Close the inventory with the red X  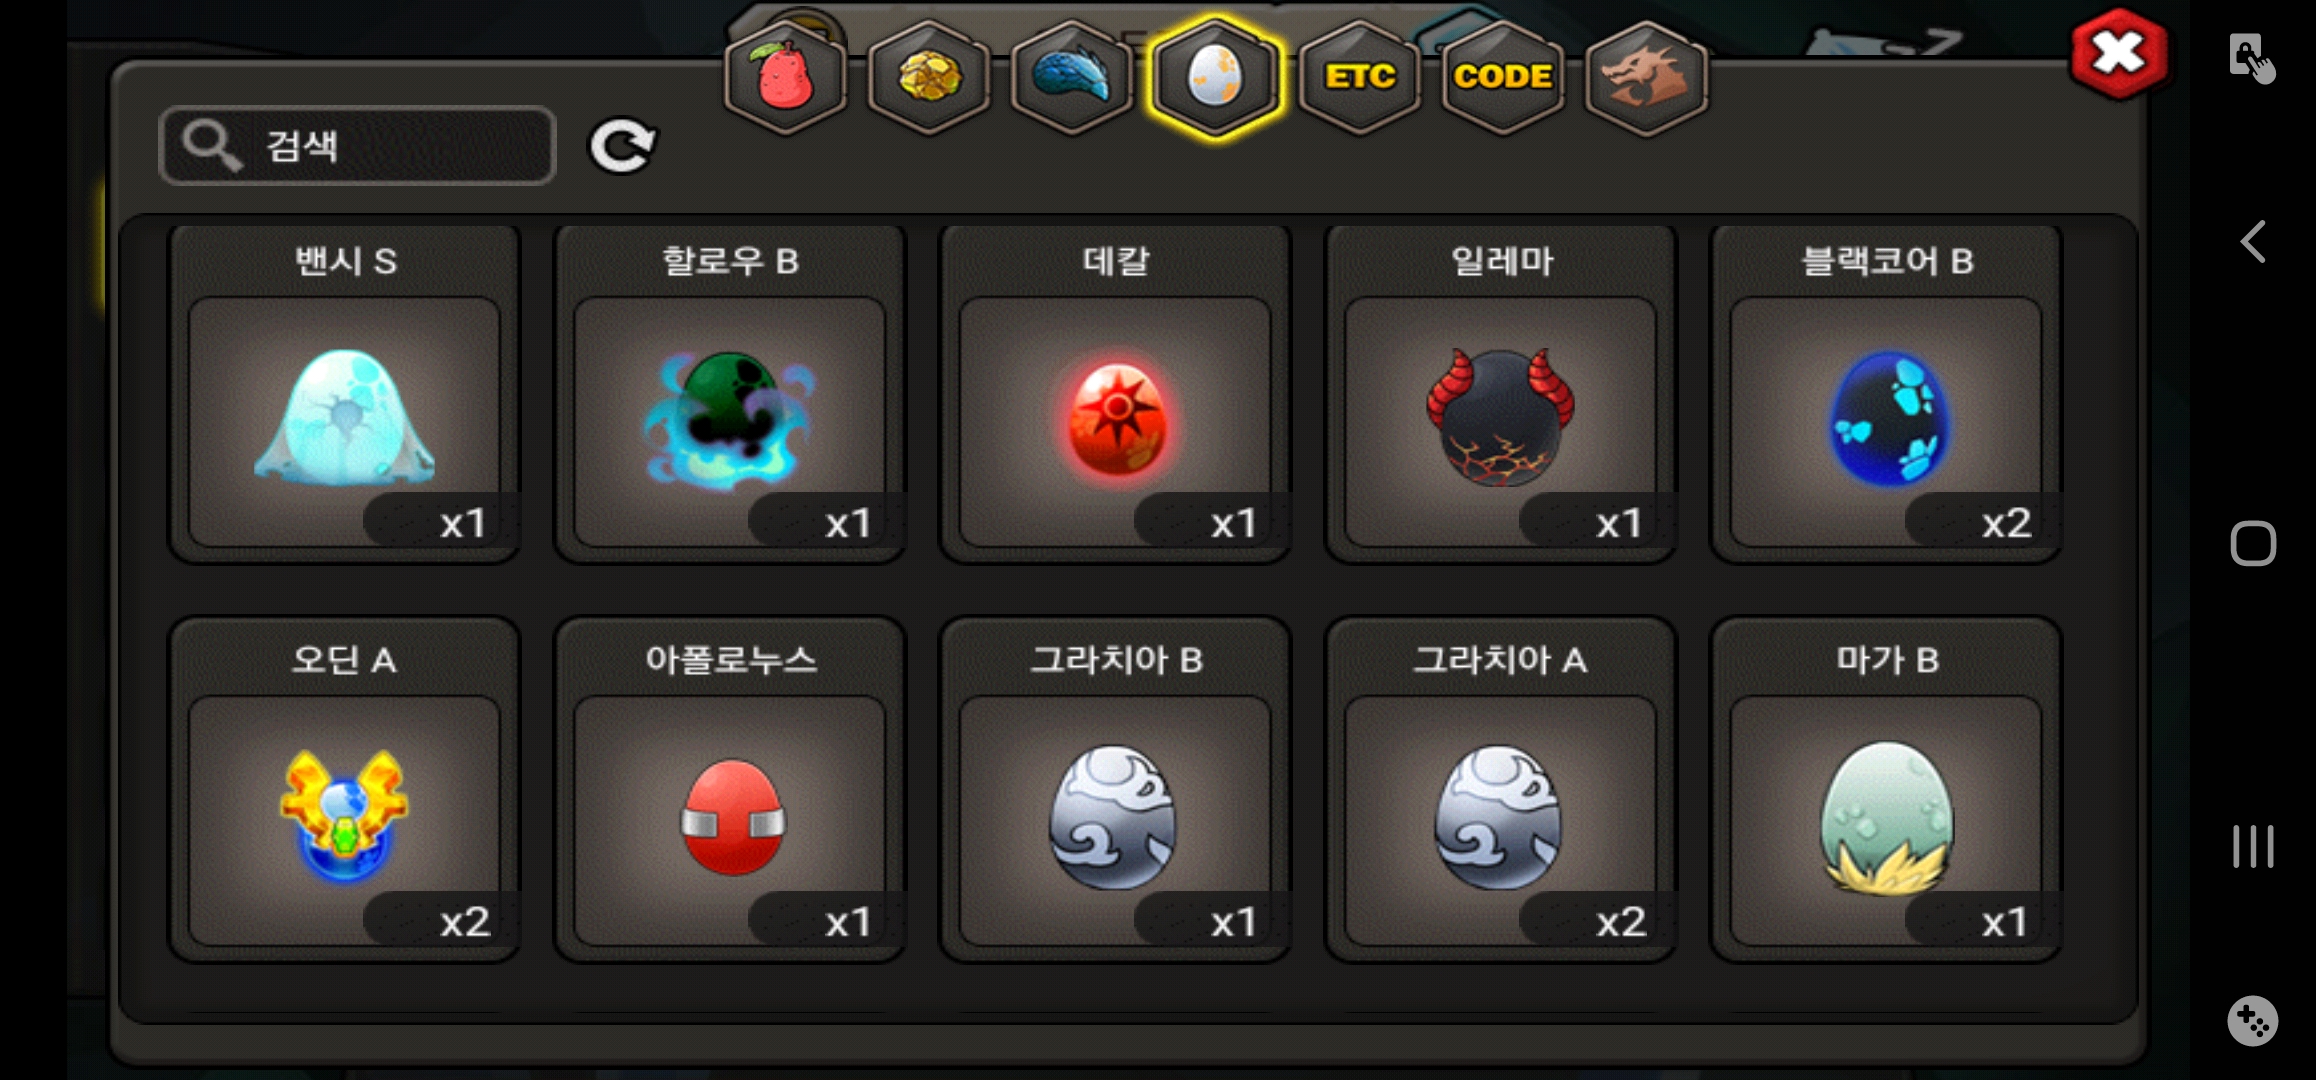(x=2119, y=54)
